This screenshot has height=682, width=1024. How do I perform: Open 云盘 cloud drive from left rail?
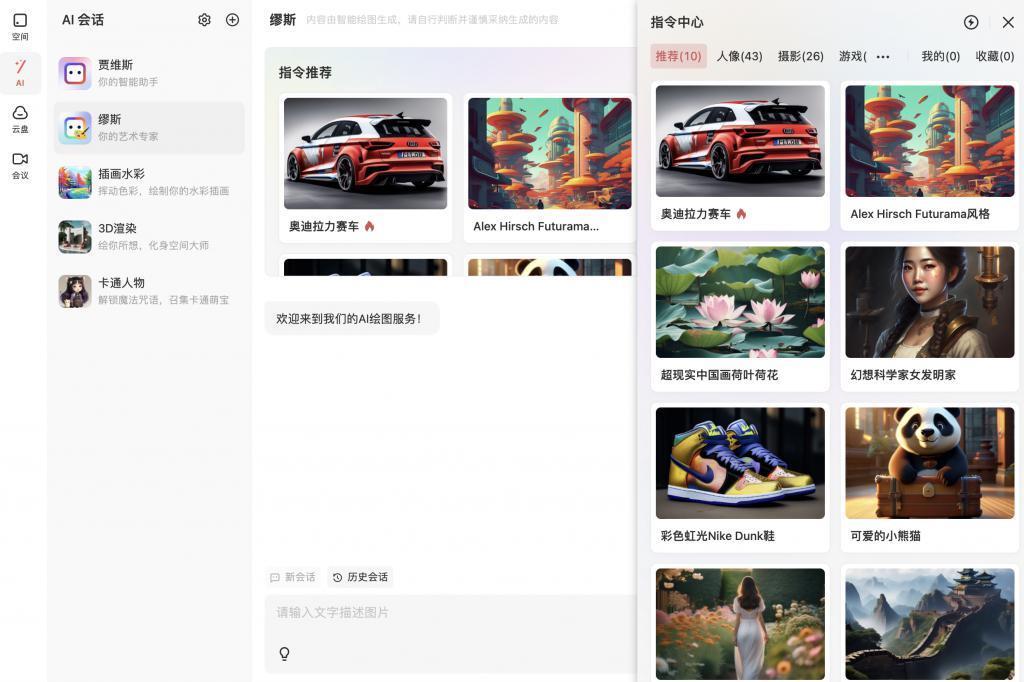click(19, 120)
